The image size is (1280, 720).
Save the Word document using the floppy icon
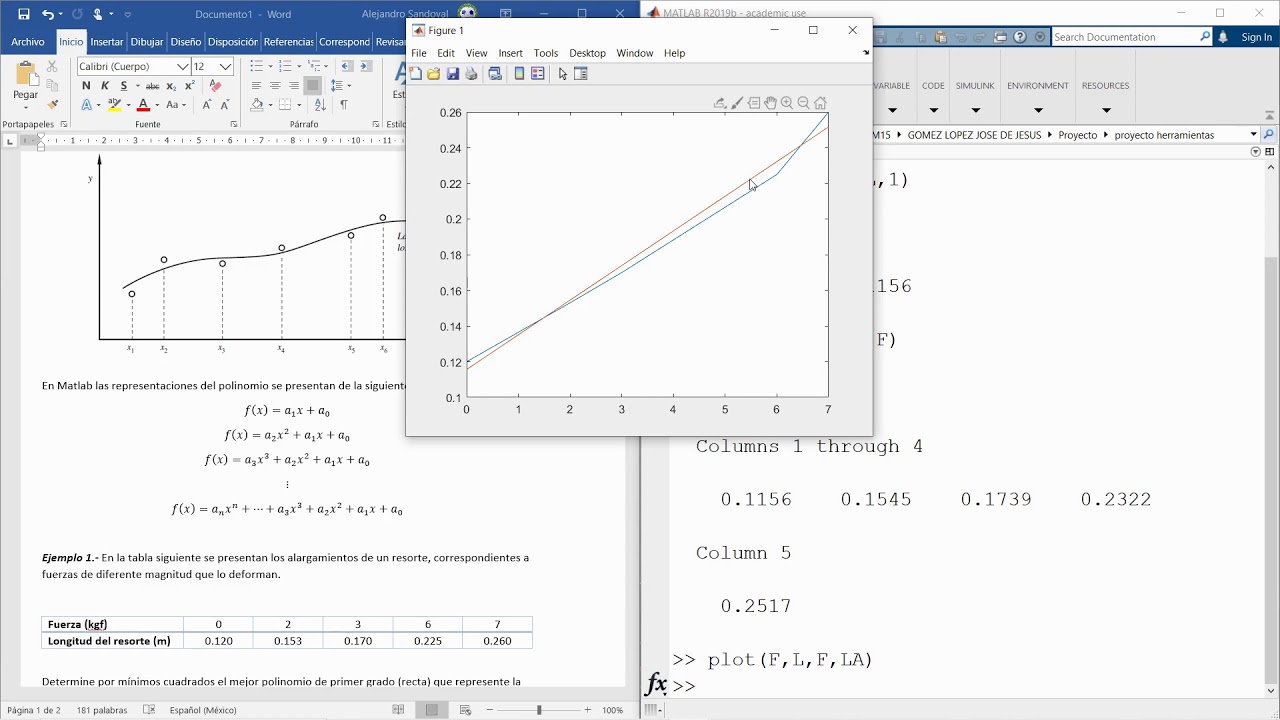pyautogui.click(x=24, y=14)
